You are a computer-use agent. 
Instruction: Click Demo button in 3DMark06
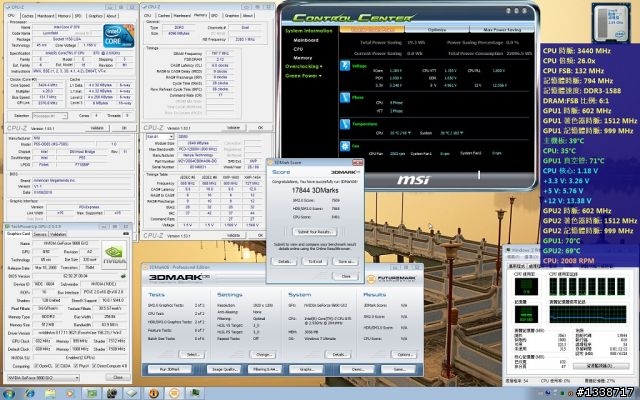click(x=357, y=369)
